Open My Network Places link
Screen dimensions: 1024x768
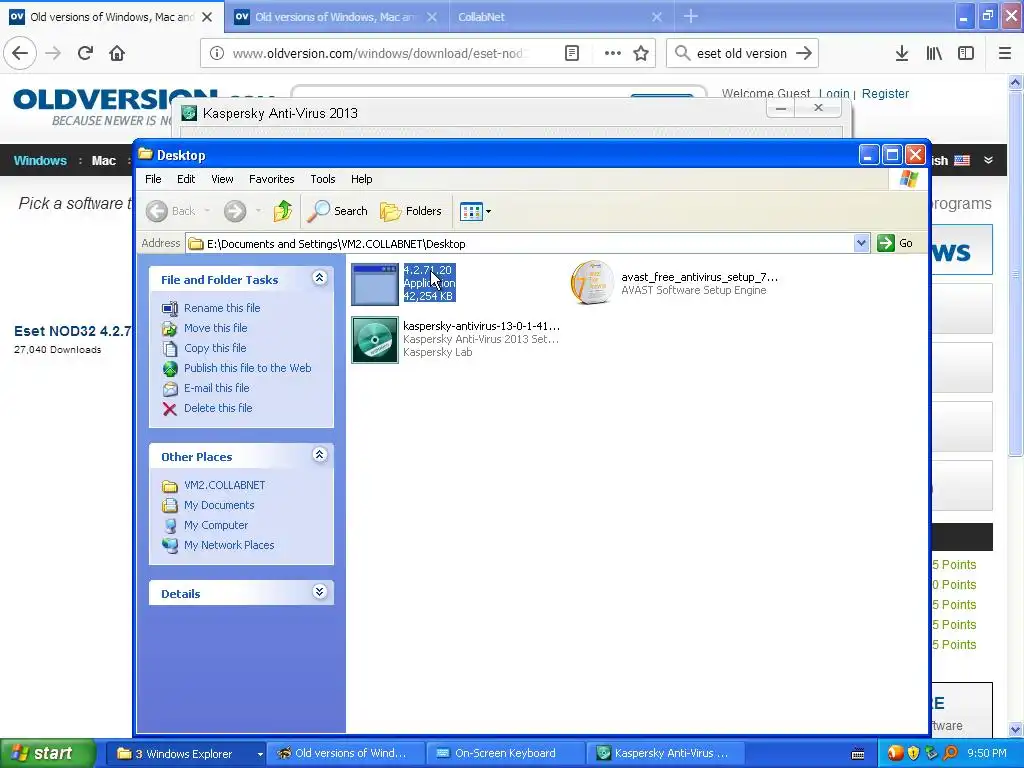[x=229, y=545]
